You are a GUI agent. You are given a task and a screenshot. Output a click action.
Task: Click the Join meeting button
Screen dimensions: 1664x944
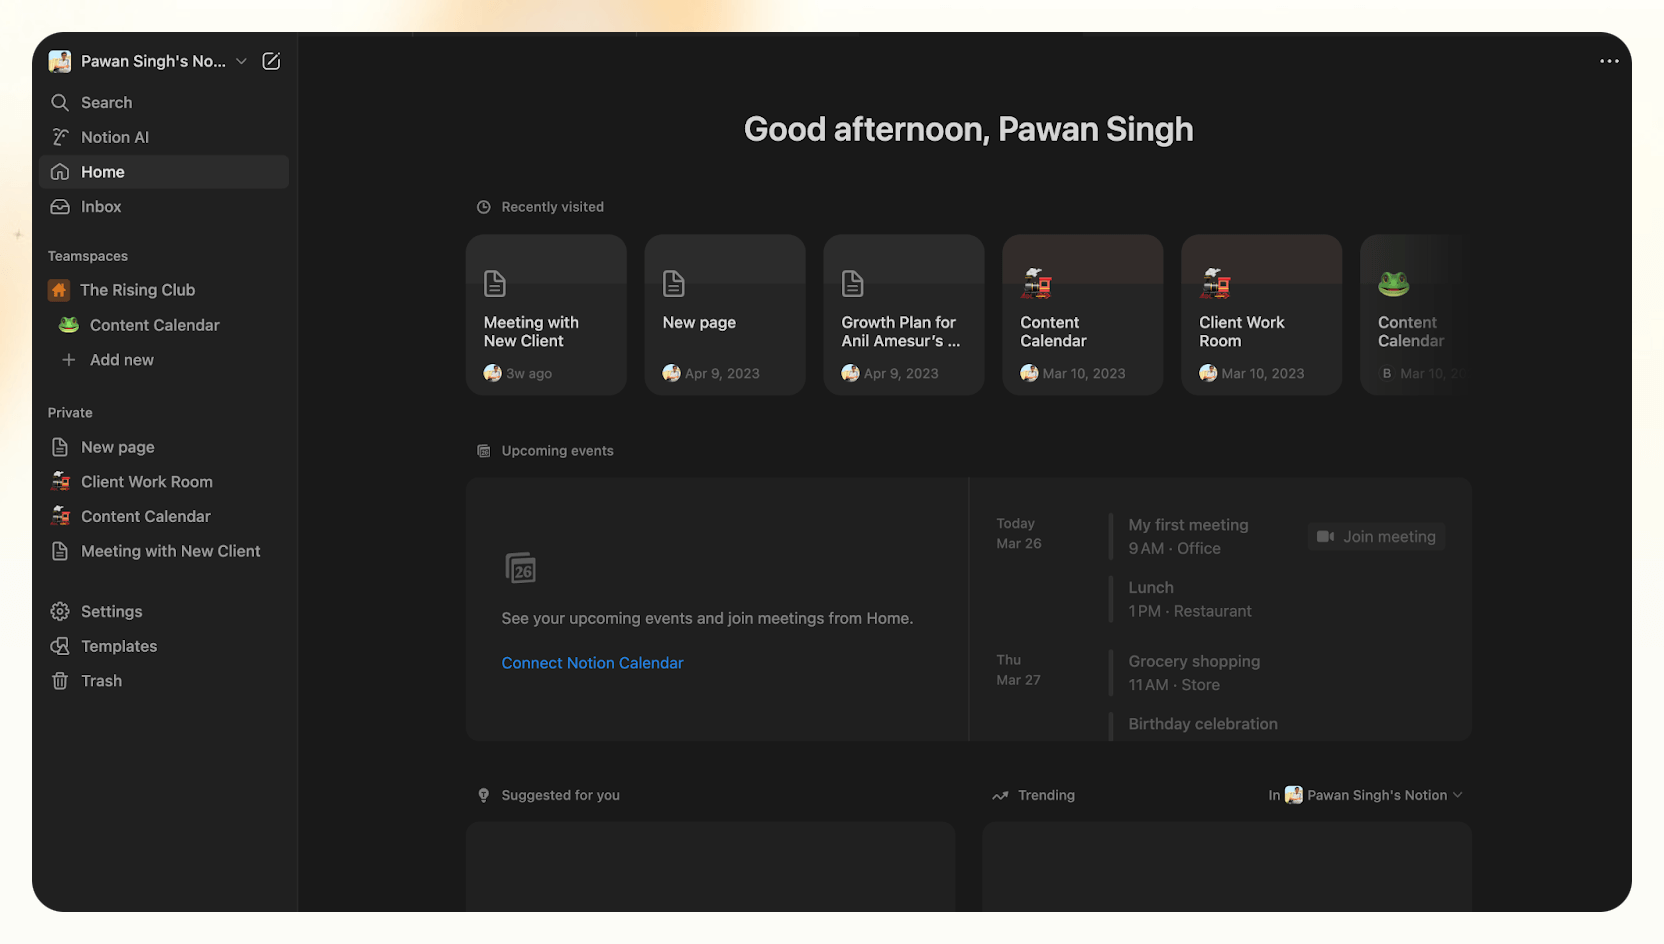click(1376, 537)
